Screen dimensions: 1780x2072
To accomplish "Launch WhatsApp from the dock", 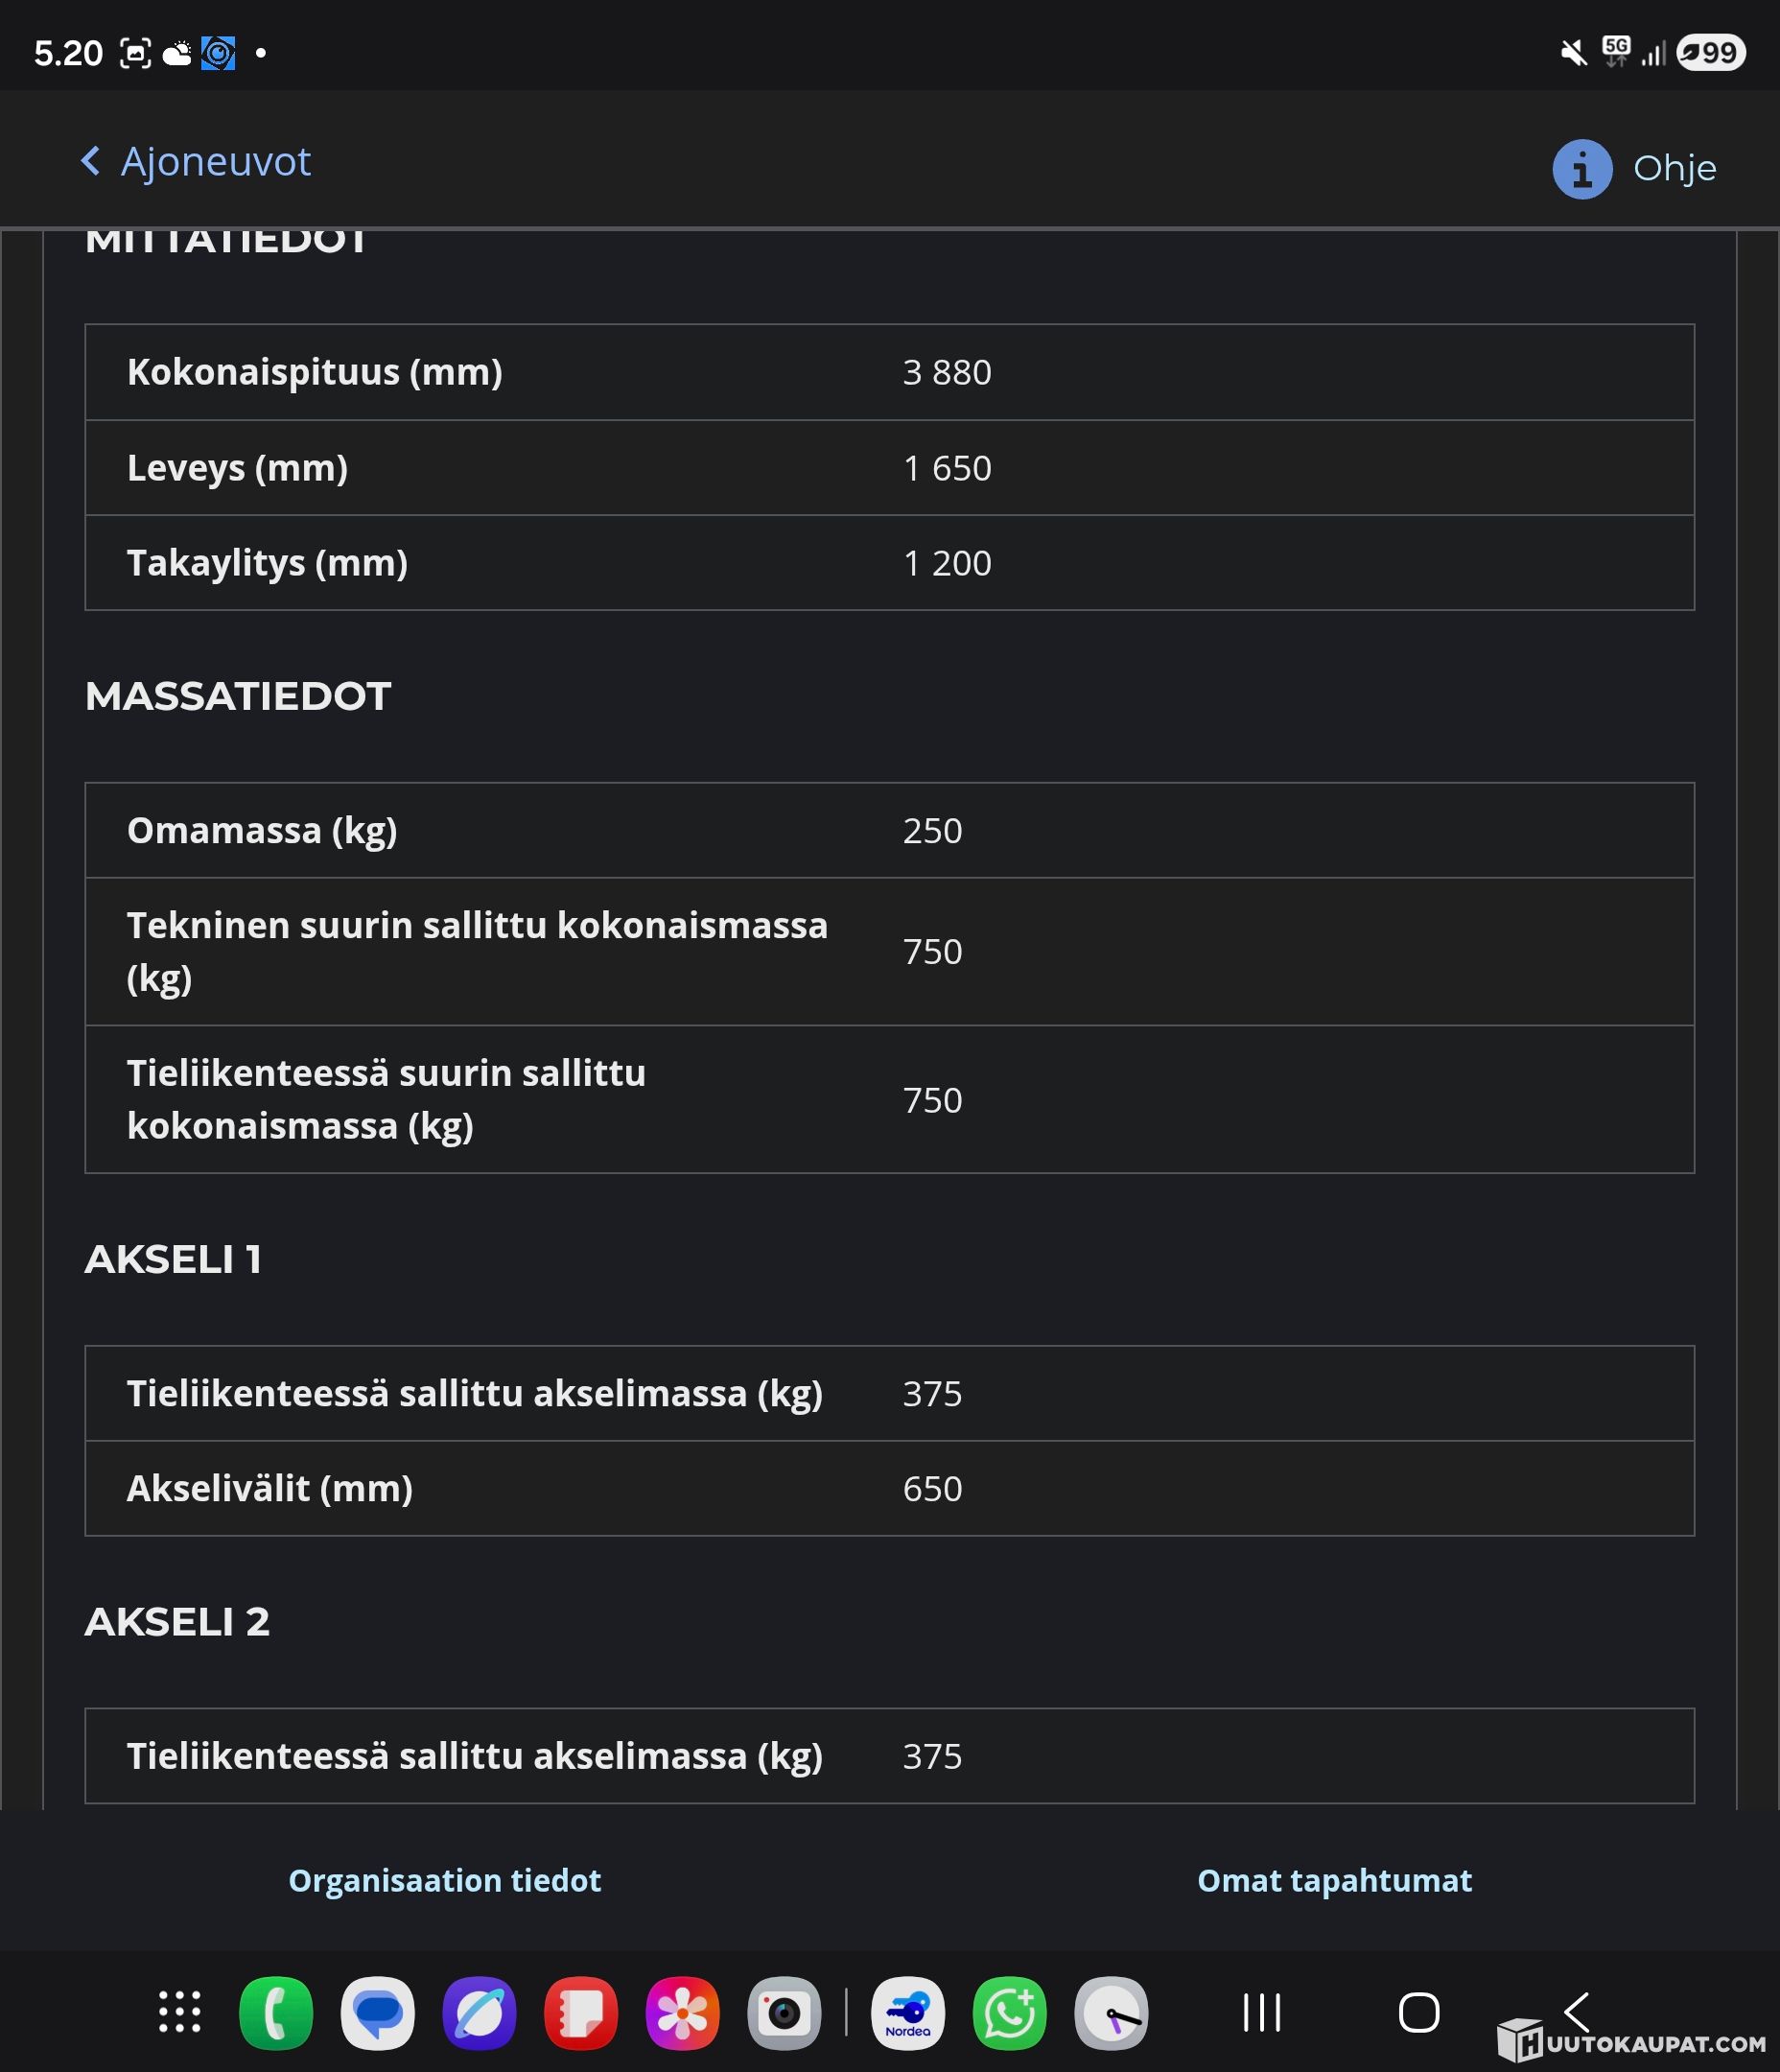I will tap(1009, 2012).
